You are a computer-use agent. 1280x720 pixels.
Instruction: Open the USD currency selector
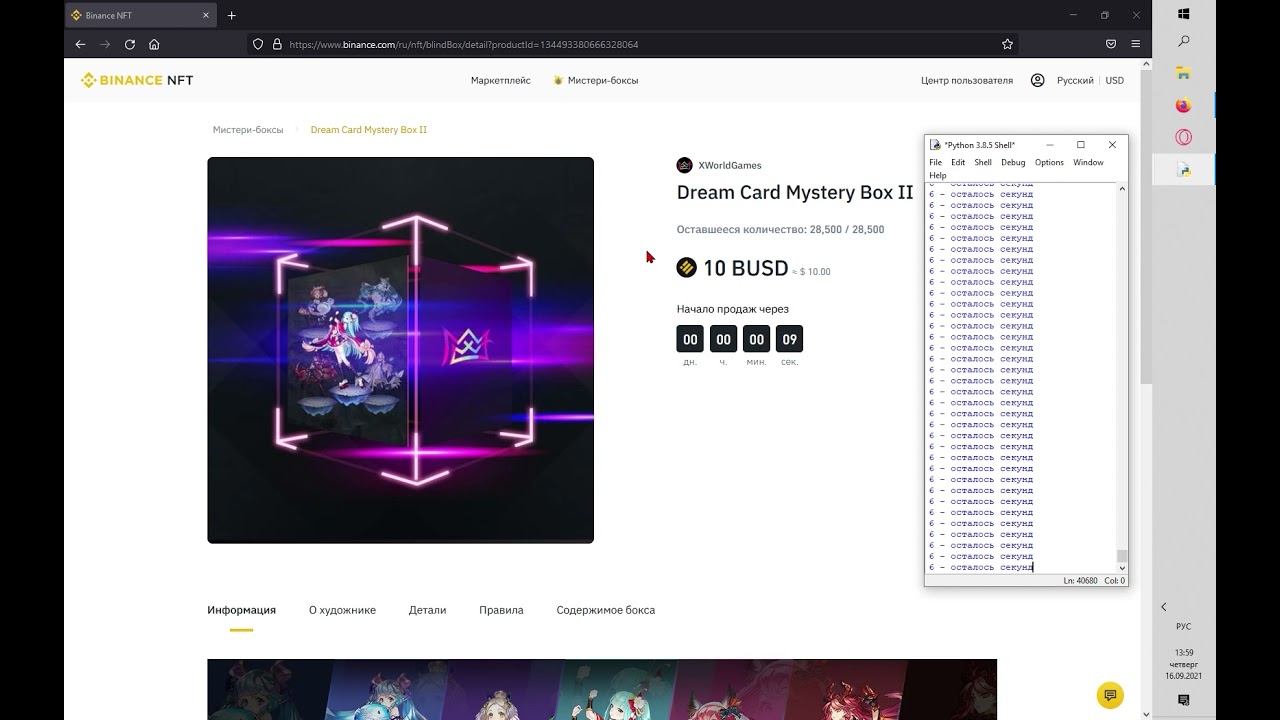(1114, 80)
